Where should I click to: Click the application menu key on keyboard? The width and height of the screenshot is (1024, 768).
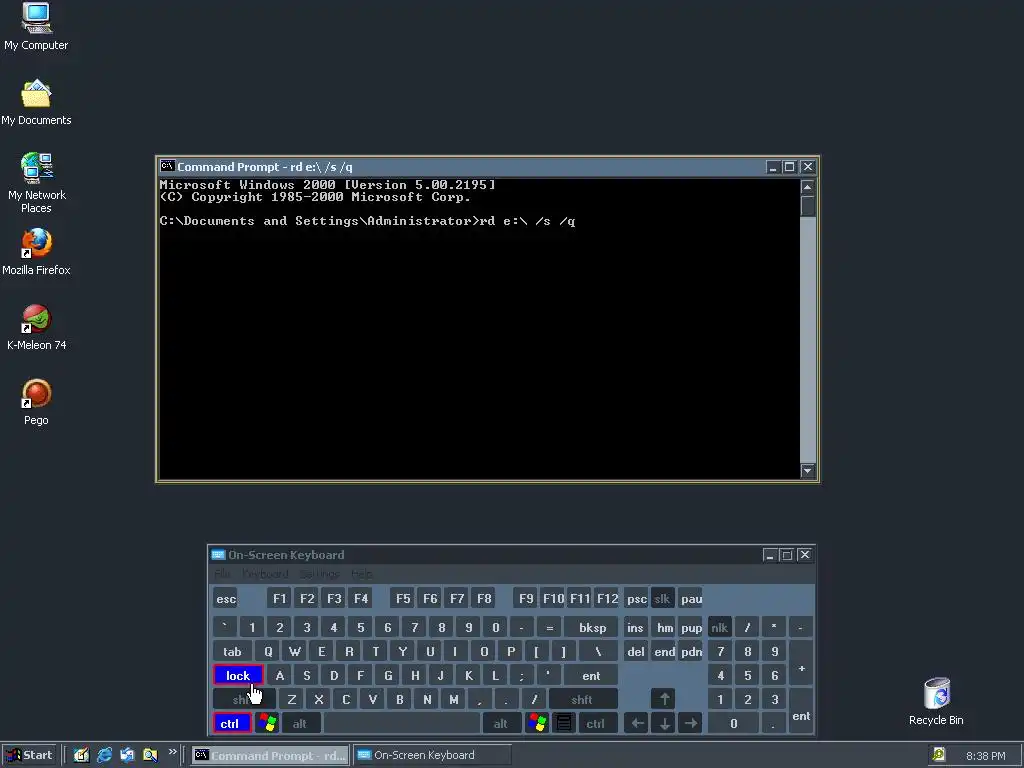pos(564,723)
